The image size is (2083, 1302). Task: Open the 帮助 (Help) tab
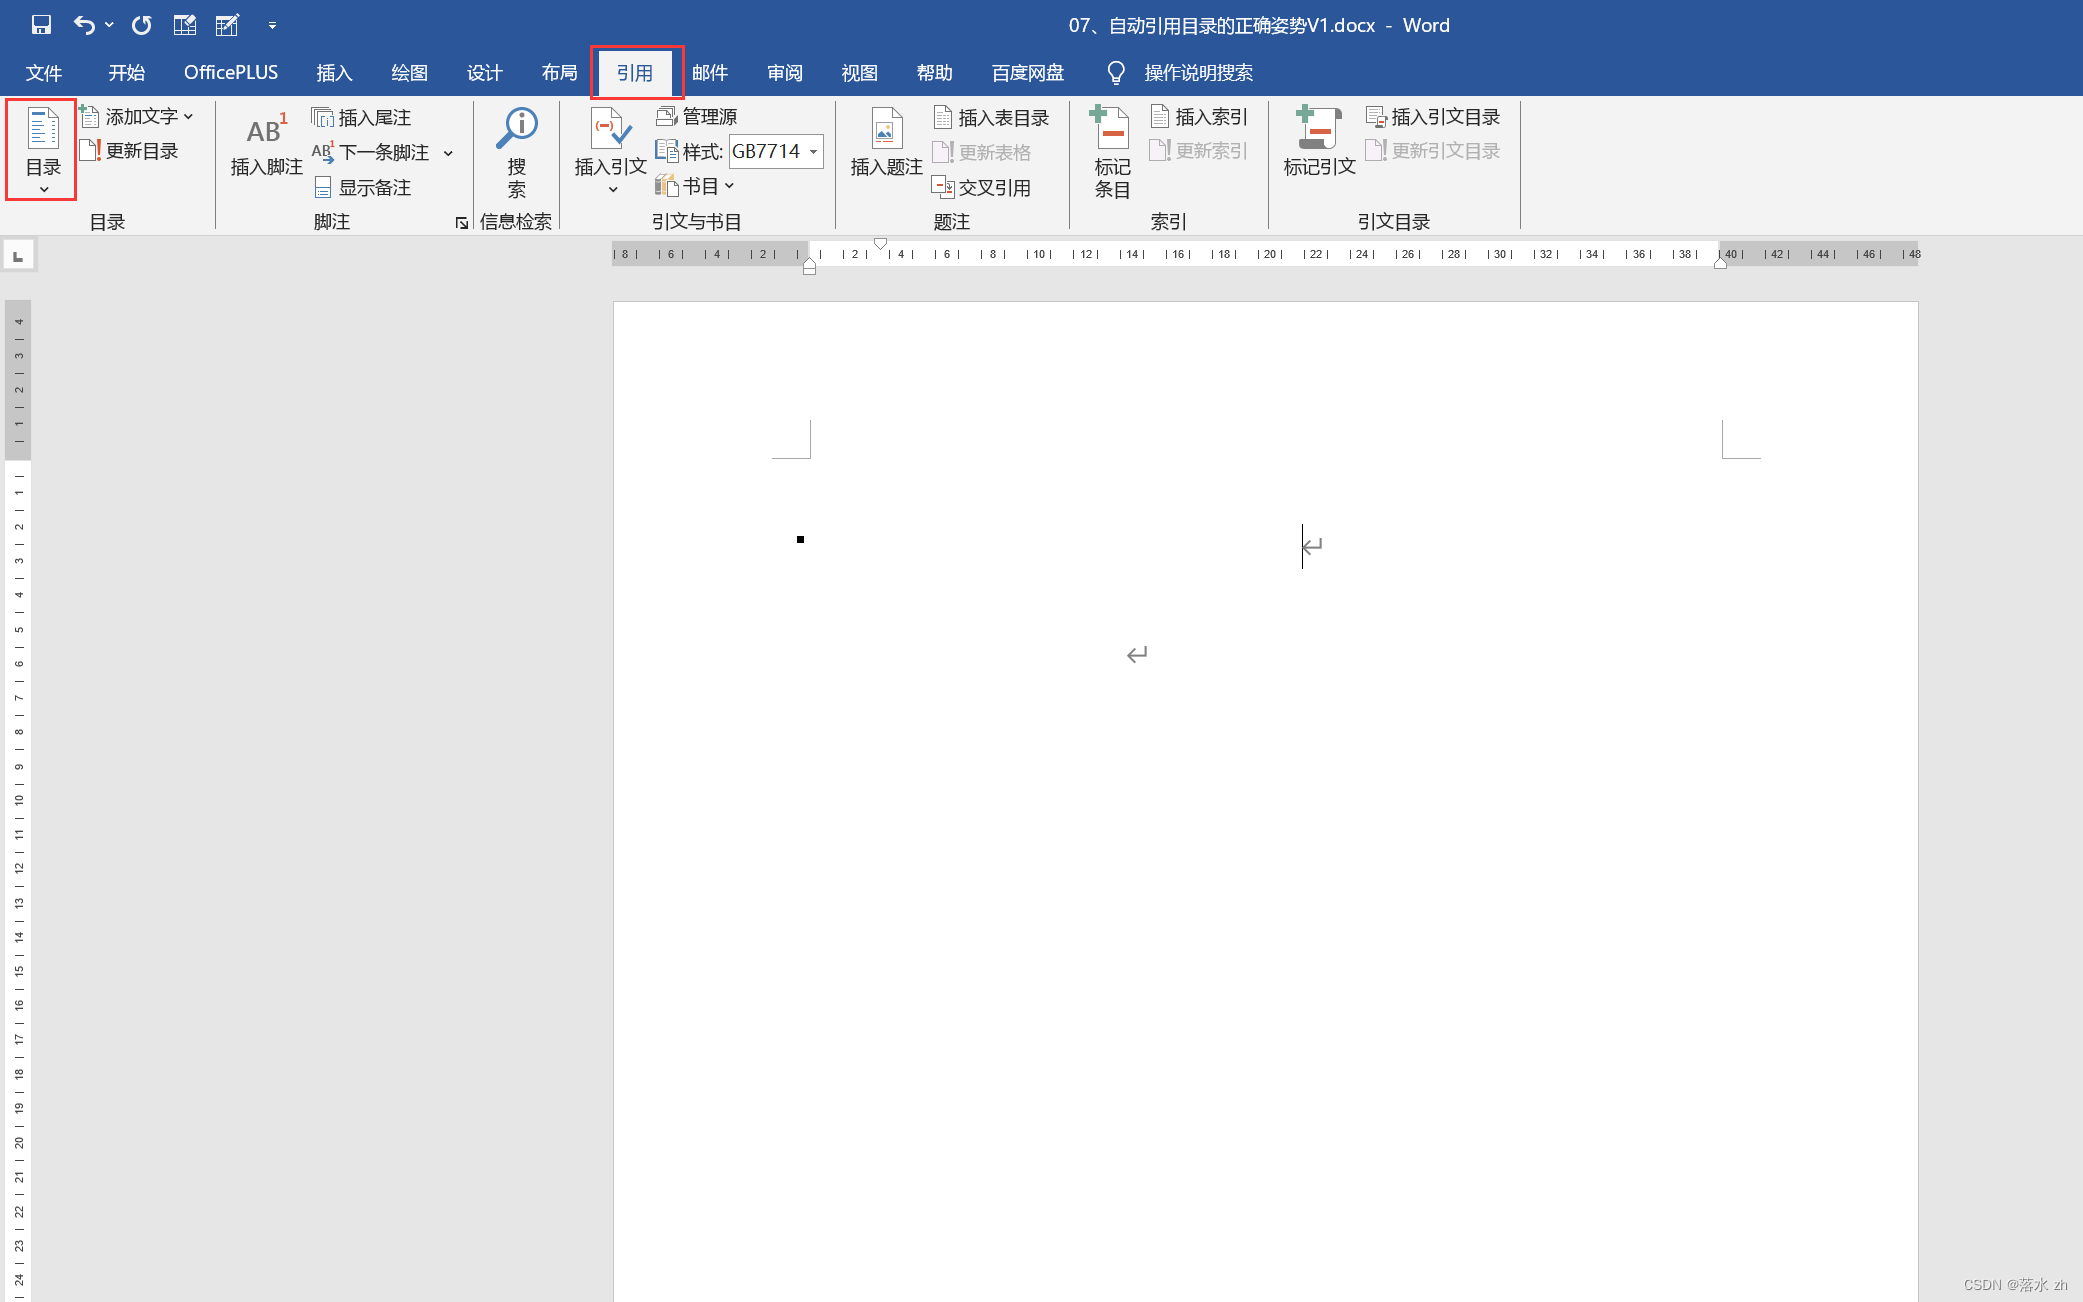pyautogui.click(x=935, y=73)
